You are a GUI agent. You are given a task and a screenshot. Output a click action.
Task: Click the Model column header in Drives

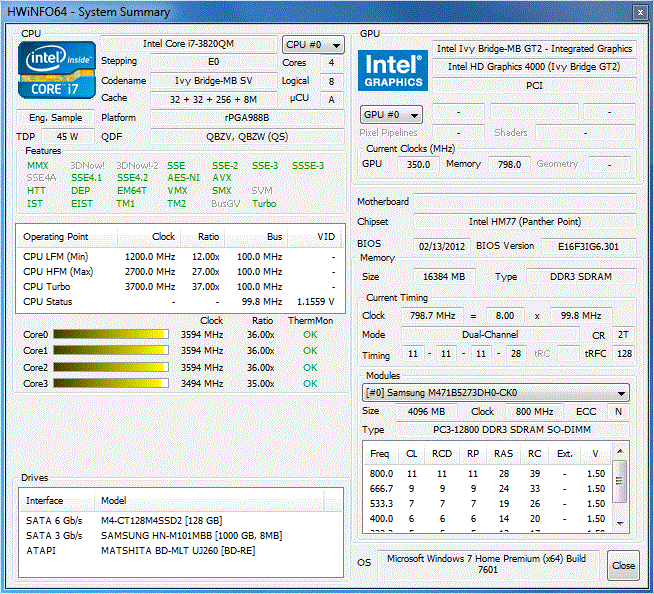point(209,500)
